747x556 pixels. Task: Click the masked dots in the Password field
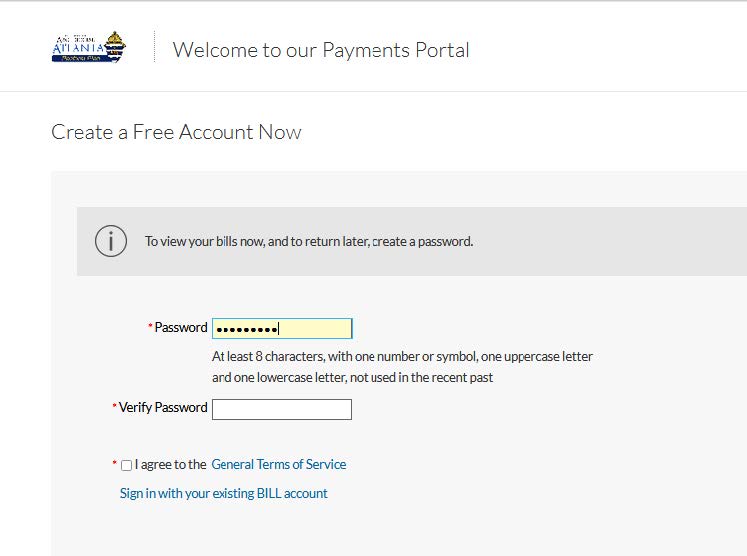[247, 329]
